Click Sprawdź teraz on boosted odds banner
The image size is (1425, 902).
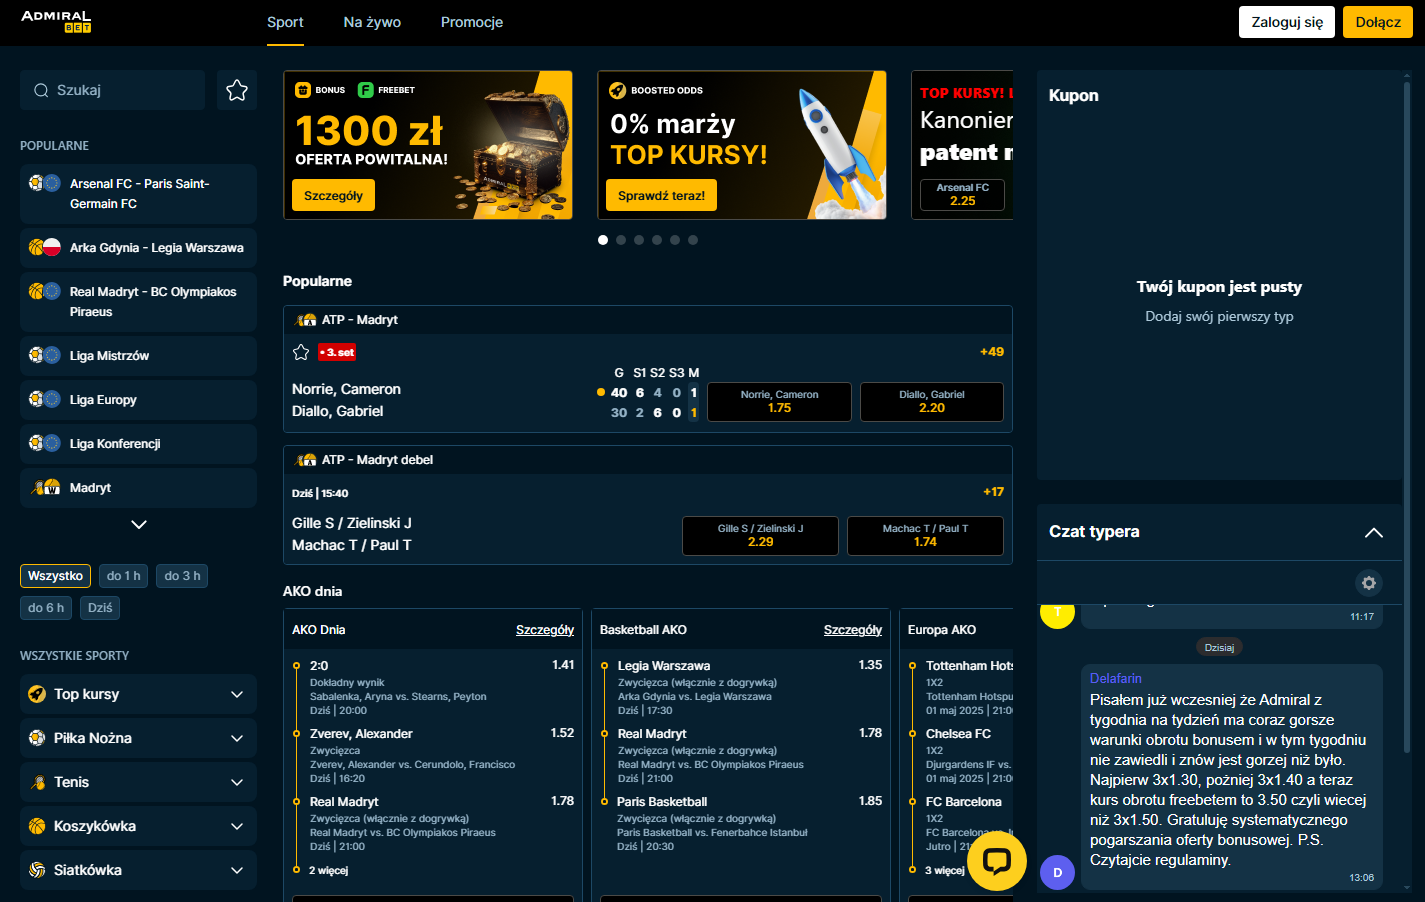tap(661, 196)
